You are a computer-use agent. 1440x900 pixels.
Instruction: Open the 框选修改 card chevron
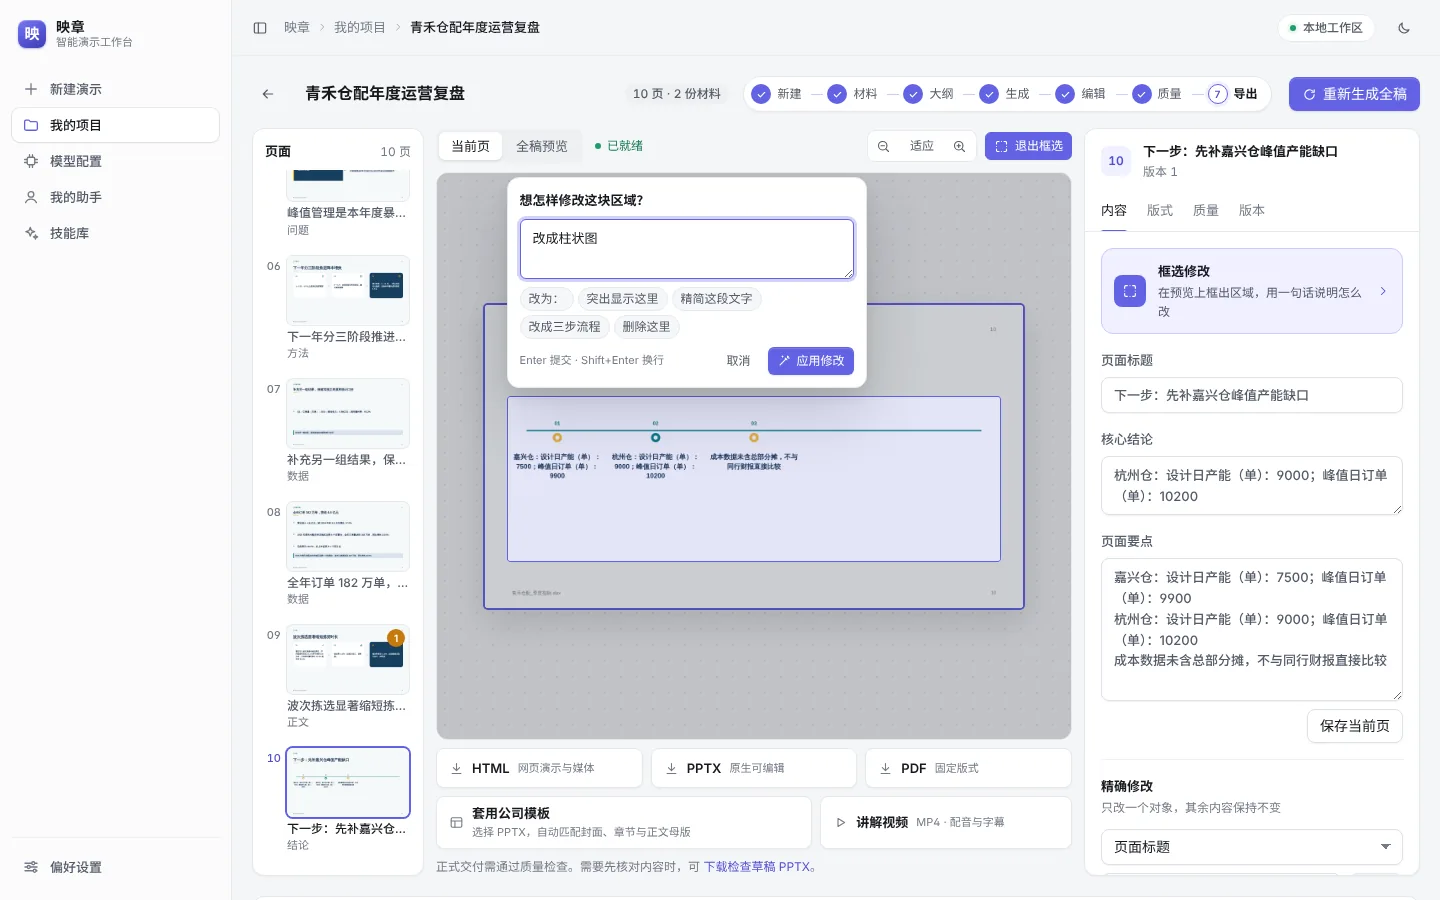click(1383, 291)
